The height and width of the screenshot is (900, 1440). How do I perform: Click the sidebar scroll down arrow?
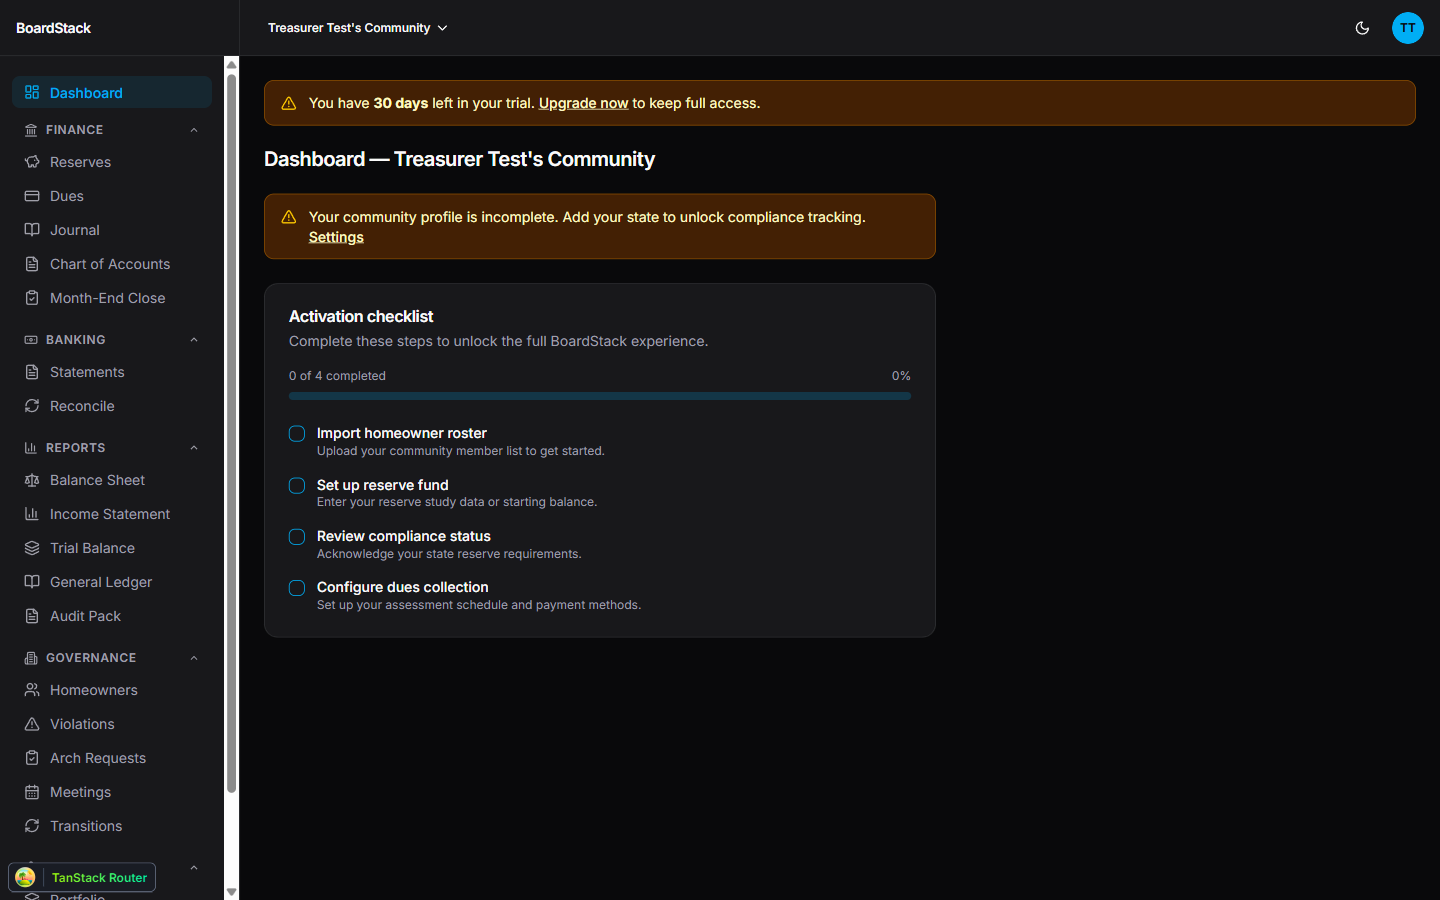[x=231, y=891]
